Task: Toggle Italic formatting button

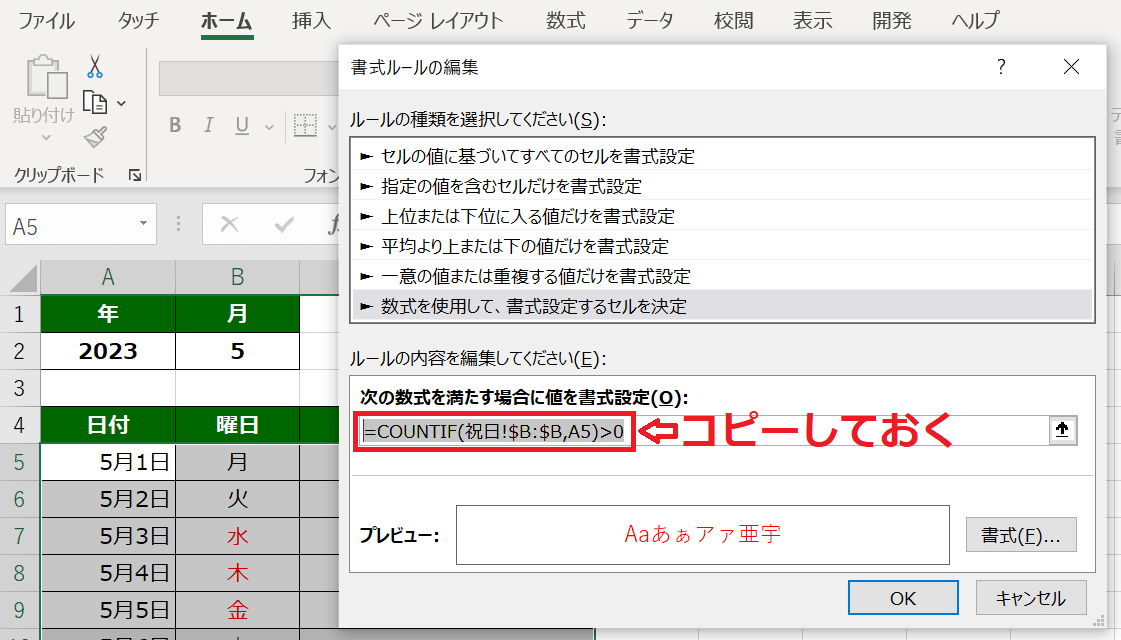Action: 208,126
